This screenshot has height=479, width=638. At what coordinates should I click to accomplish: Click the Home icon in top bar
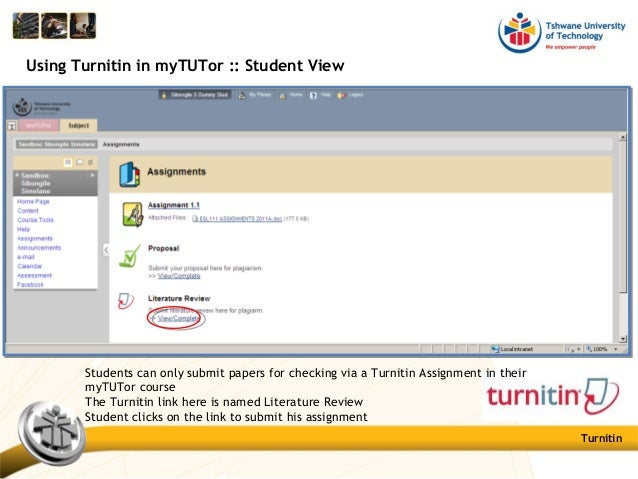[x=282, y=96]
